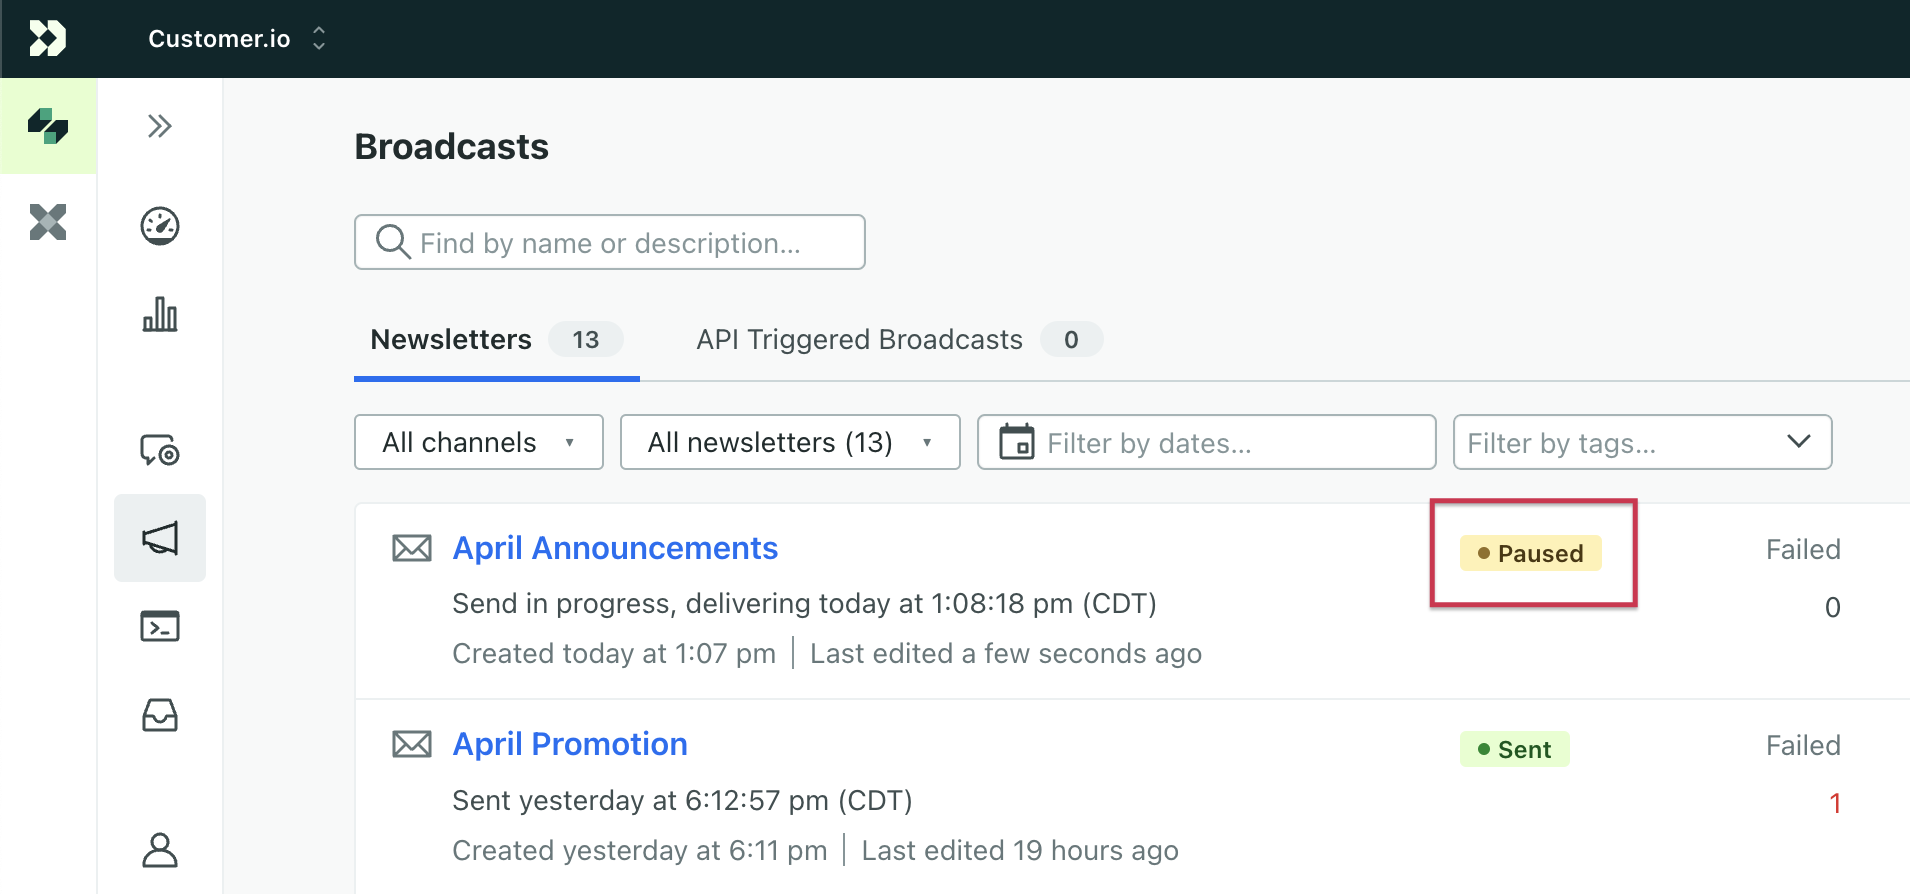Open the Customer.io workspace switcher
Viewport: 1910px width, 894px height.
coord(237,39)
